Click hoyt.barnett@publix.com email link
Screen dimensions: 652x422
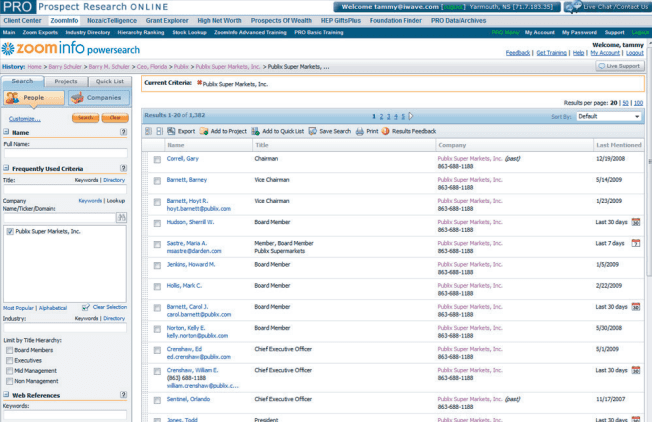(x=199, y=209)
